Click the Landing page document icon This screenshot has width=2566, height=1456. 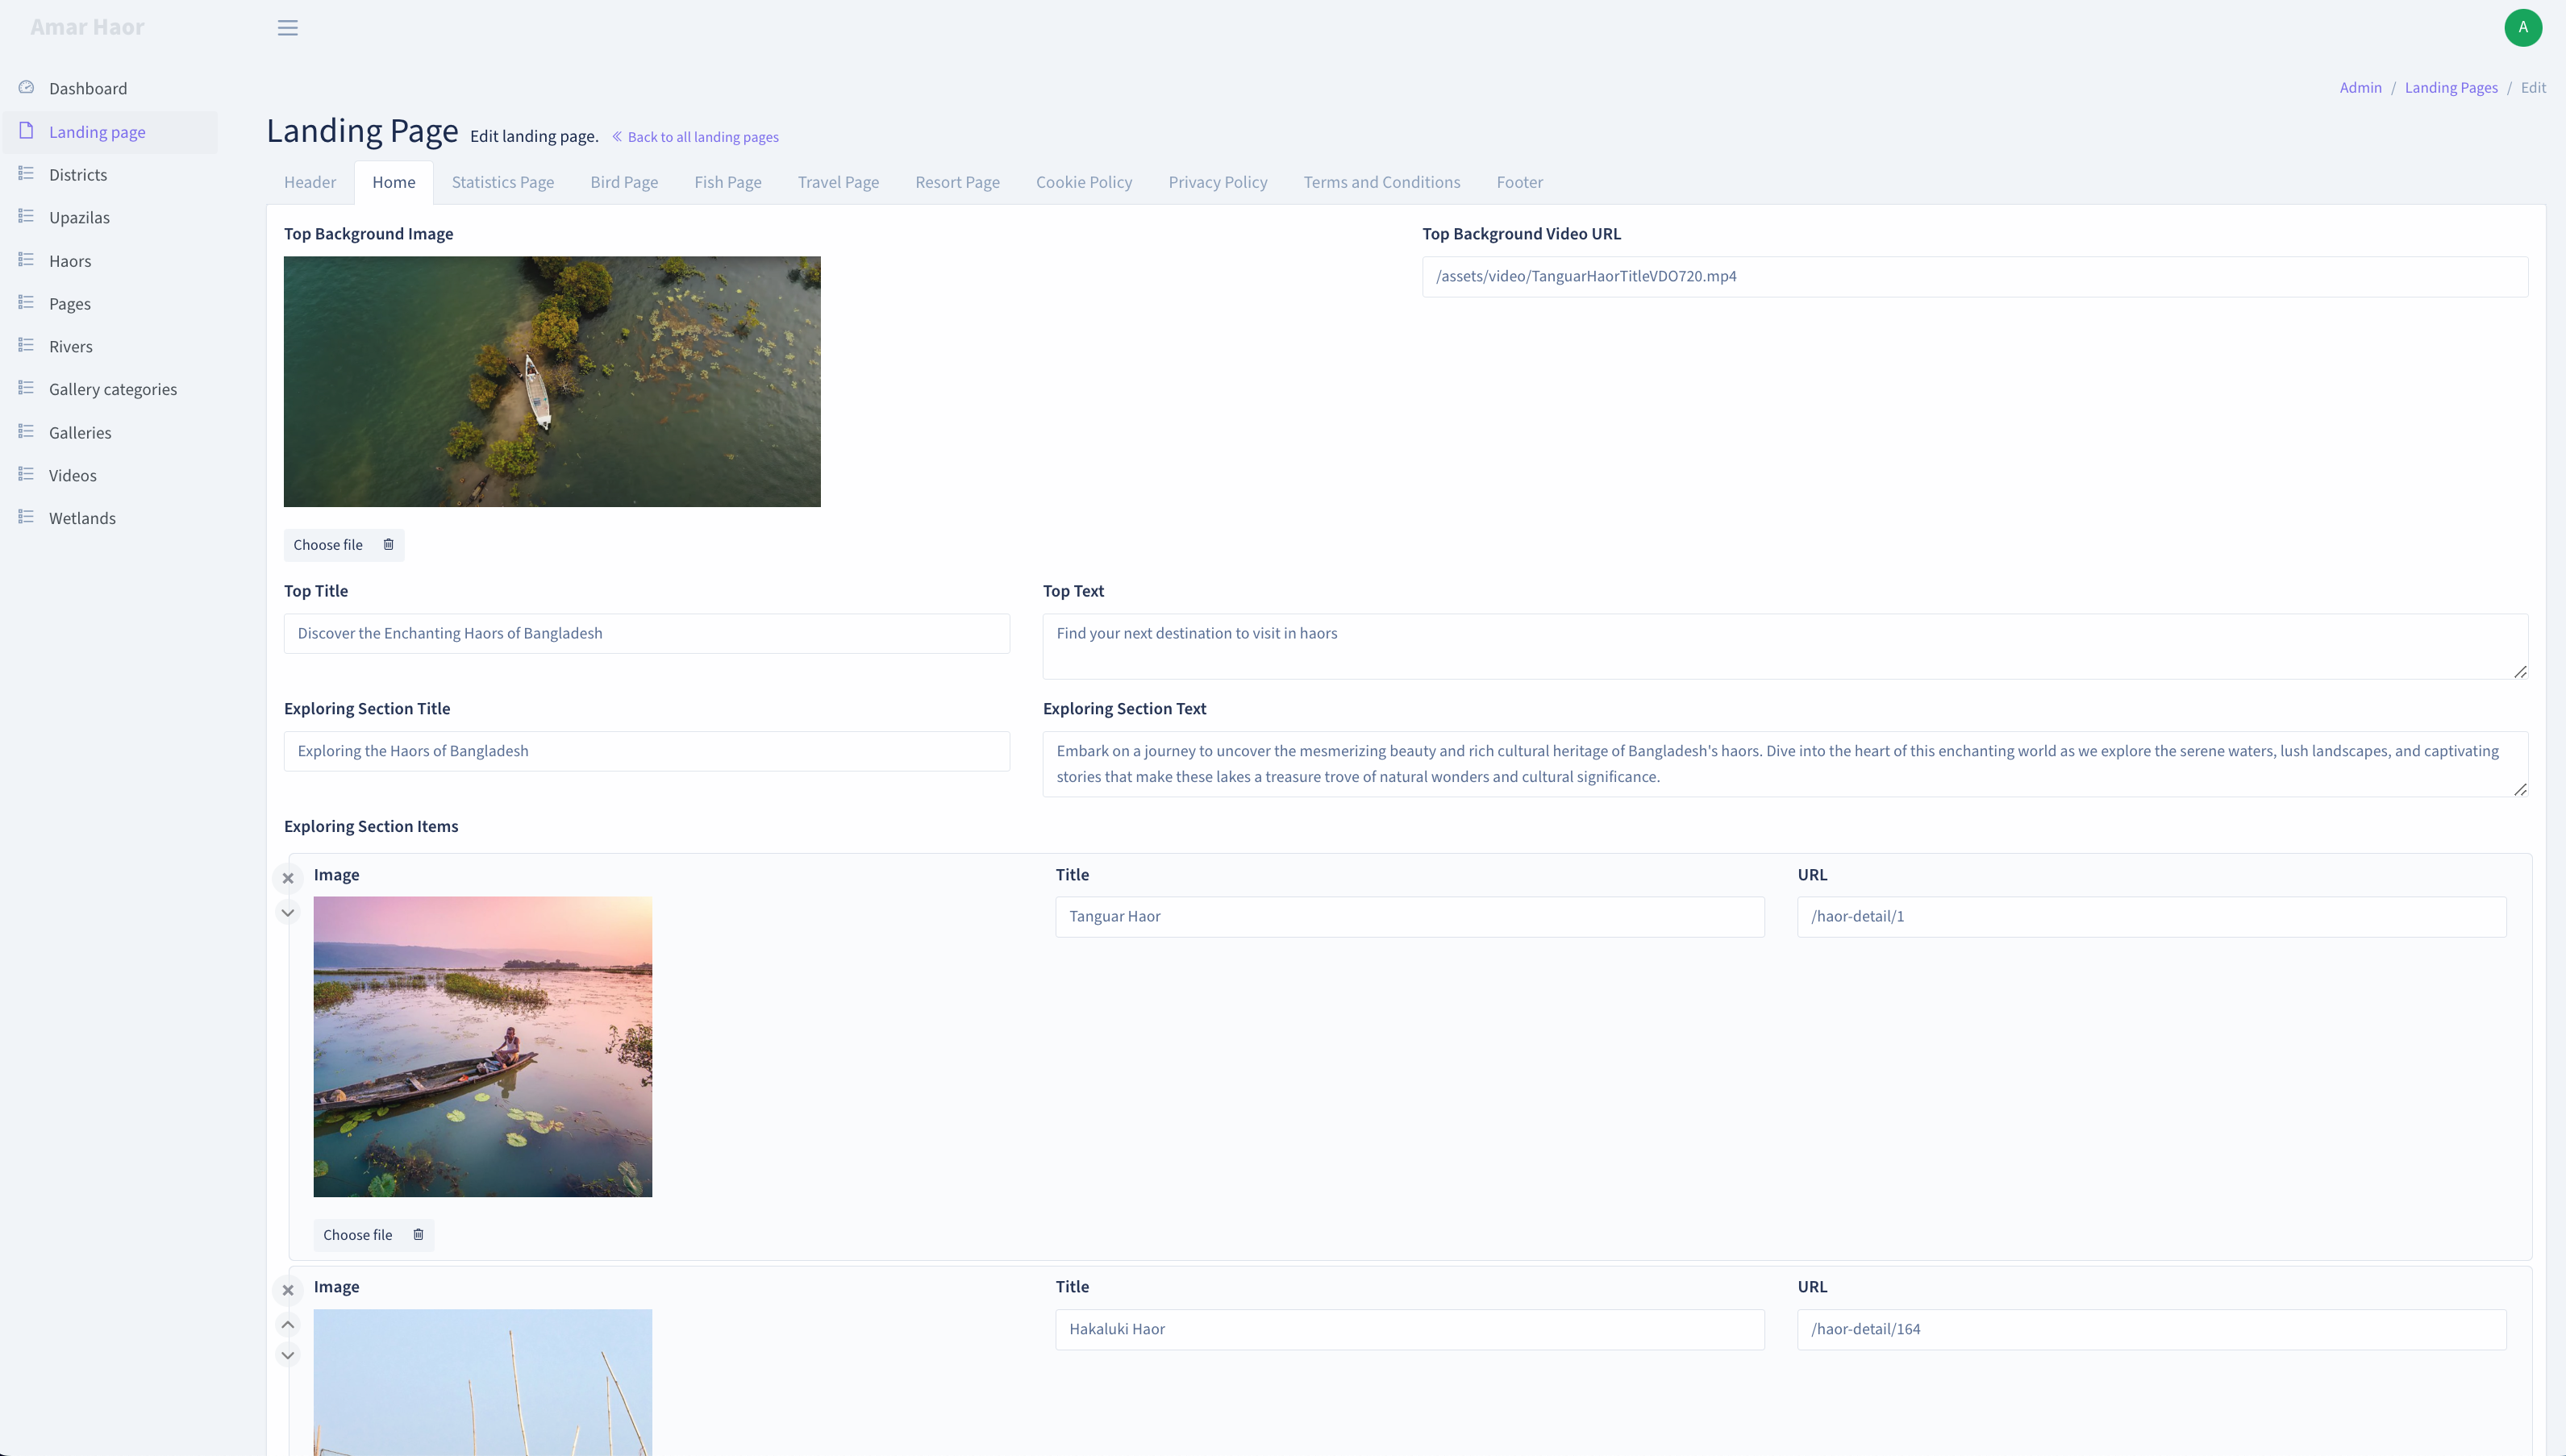coord(26,131)
